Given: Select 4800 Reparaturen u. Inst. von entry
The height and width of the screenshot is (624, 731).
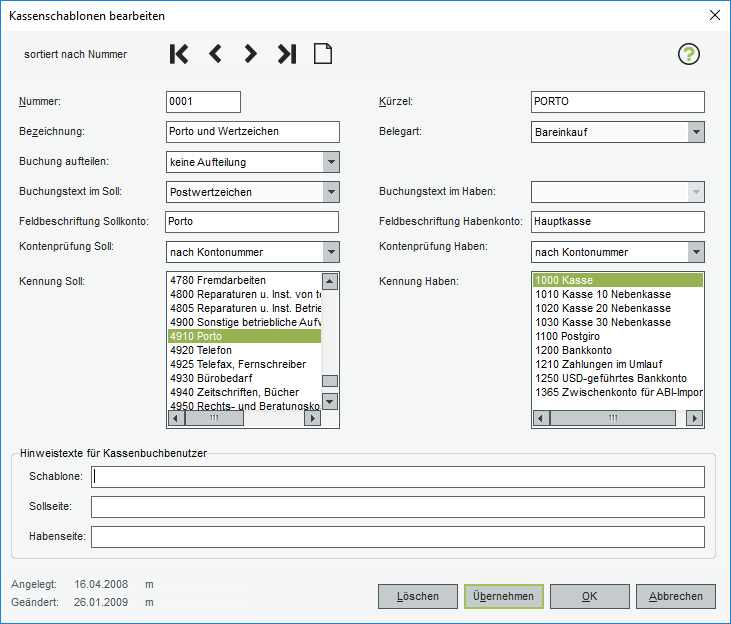Looking at the screenshot, I should [x=244, y=294].
